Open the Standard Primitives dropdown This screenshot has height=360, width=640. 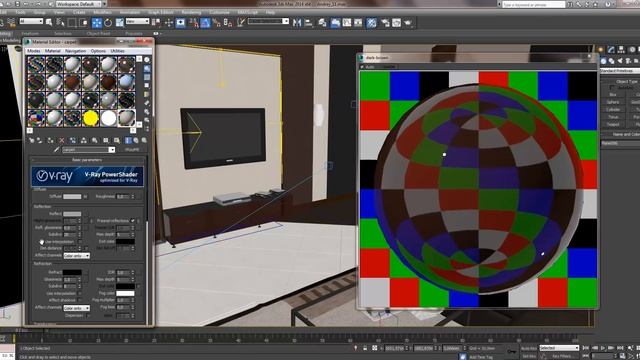[620, 71]
